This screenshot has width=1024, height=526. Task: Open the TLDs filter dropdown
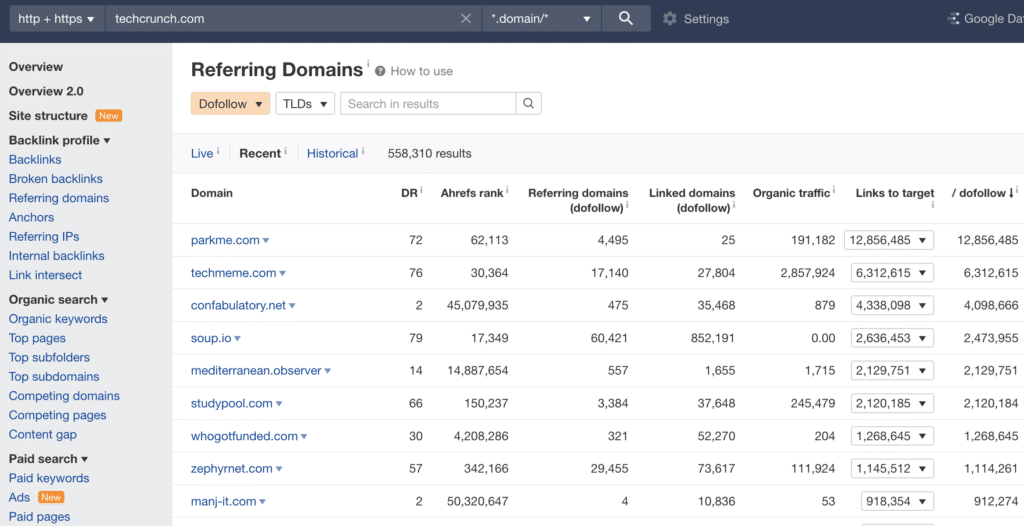[x=304, y=103]
